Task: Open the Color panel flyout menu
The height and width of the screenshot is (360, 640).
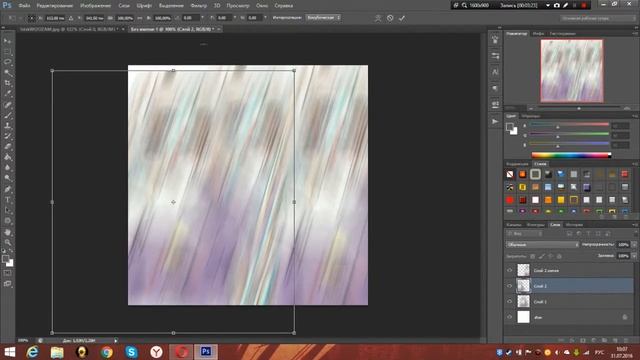Action: [635, 116]
